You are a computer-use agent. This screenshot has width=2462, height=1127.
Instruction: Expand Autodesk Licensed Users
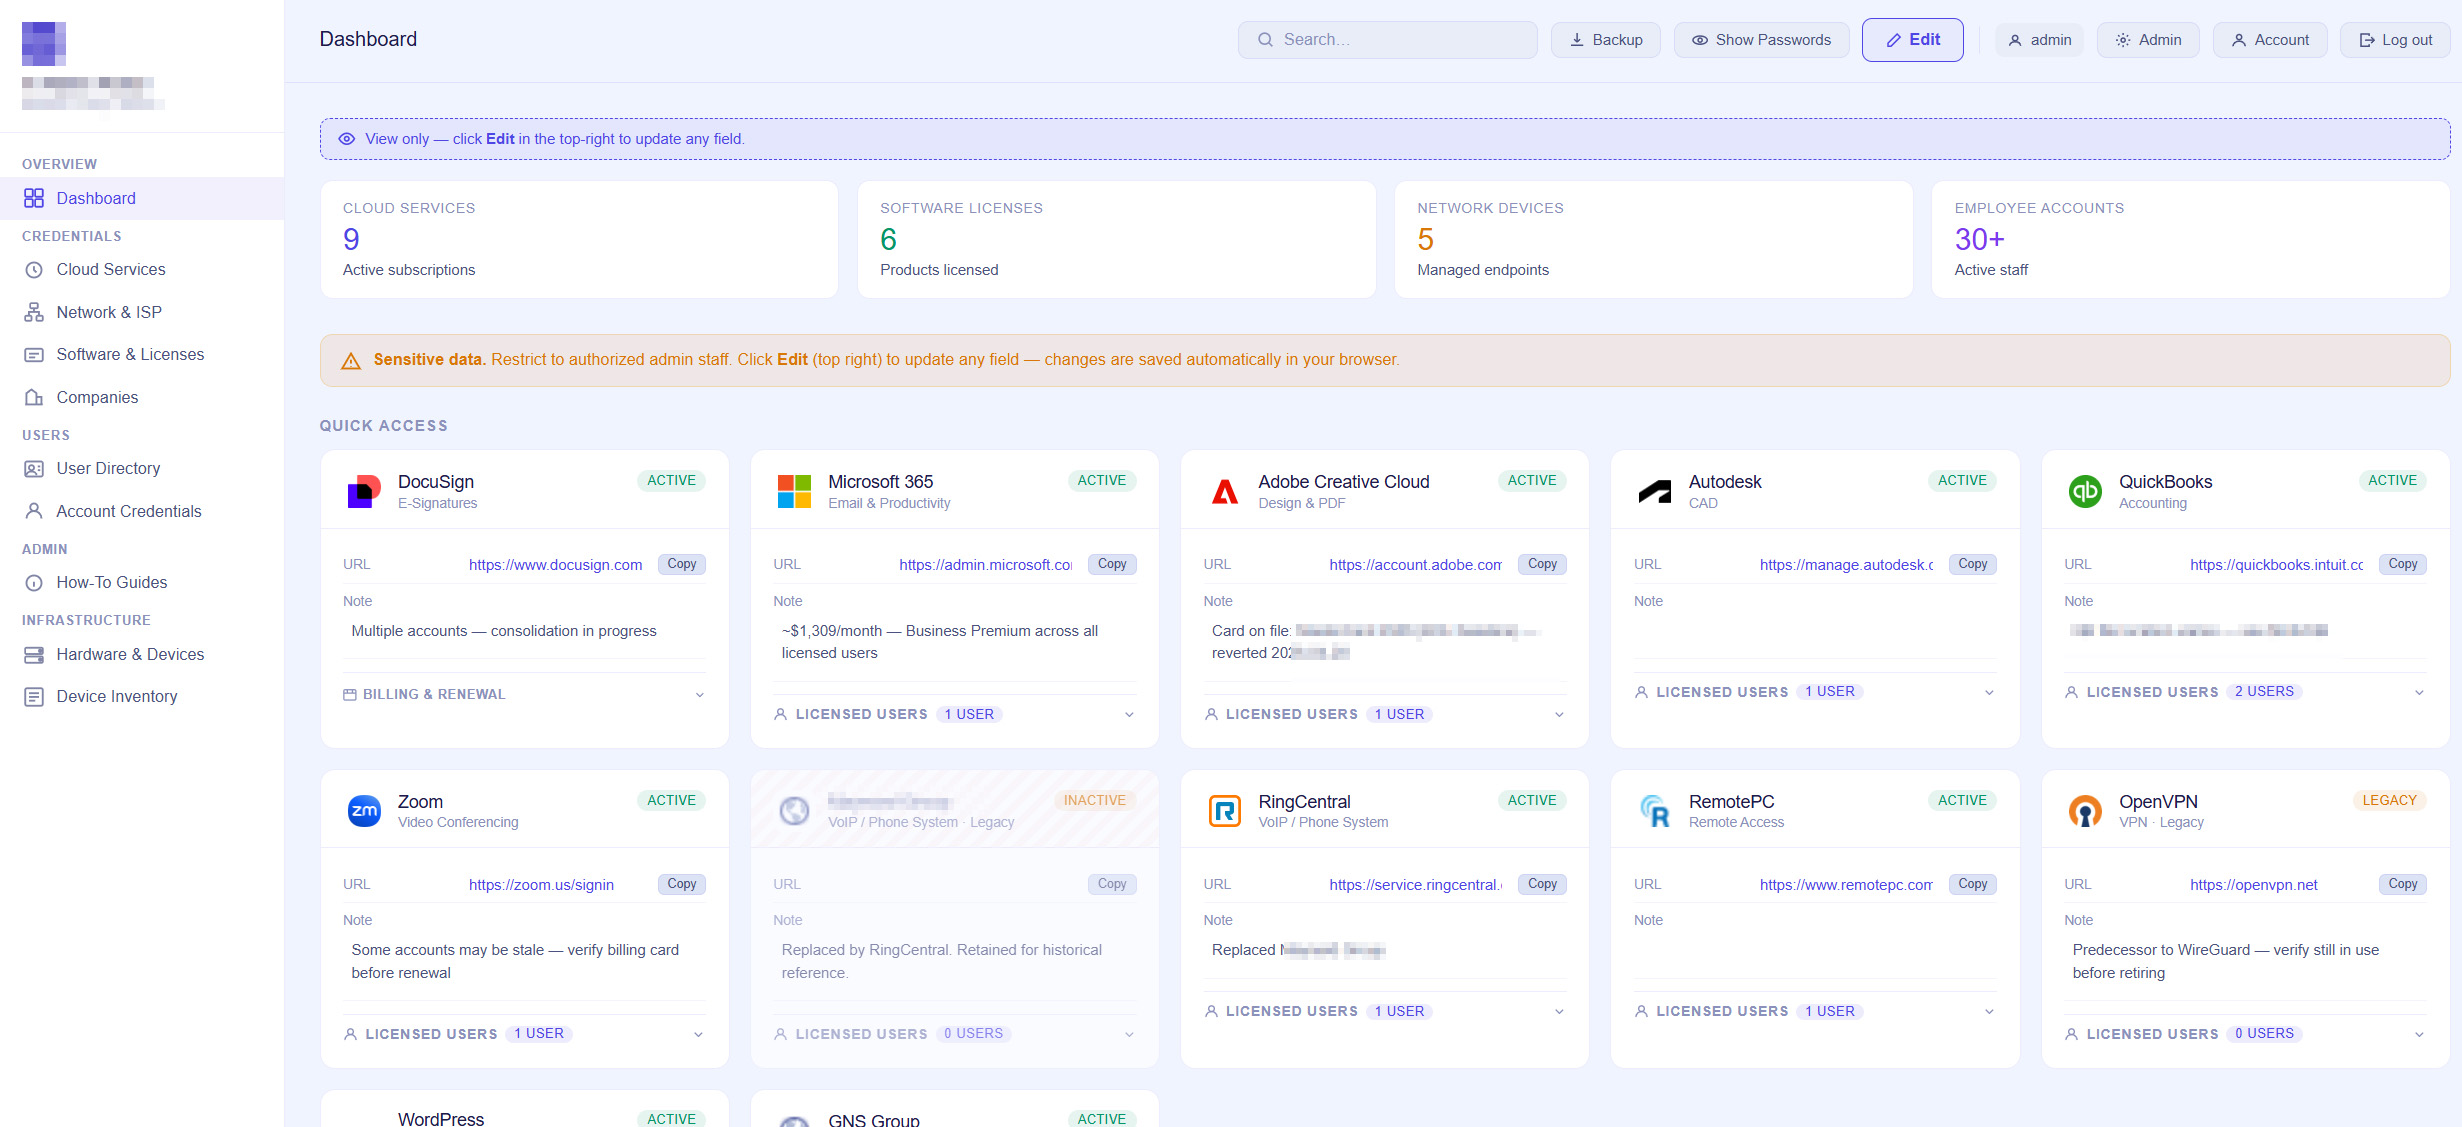point(1814,692)
